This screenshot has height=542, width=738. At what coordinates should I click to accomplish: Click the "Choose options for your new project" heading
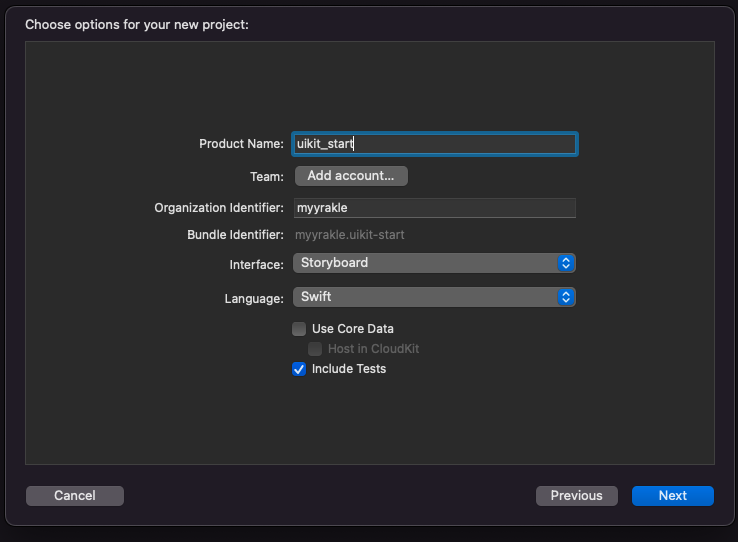[x=137, y=24]
